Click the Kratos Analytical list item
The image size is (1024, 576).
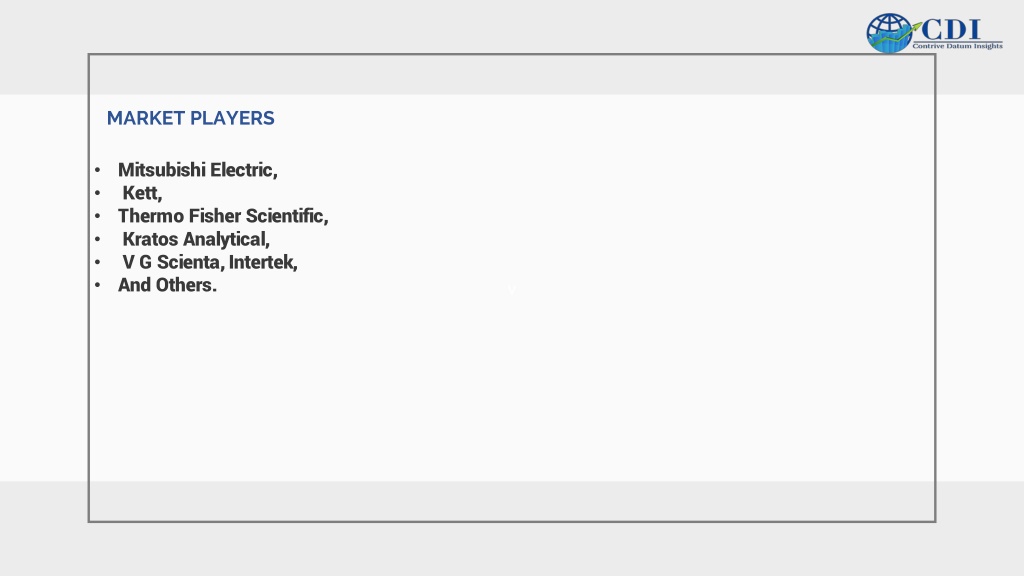[x=196, y=239]
